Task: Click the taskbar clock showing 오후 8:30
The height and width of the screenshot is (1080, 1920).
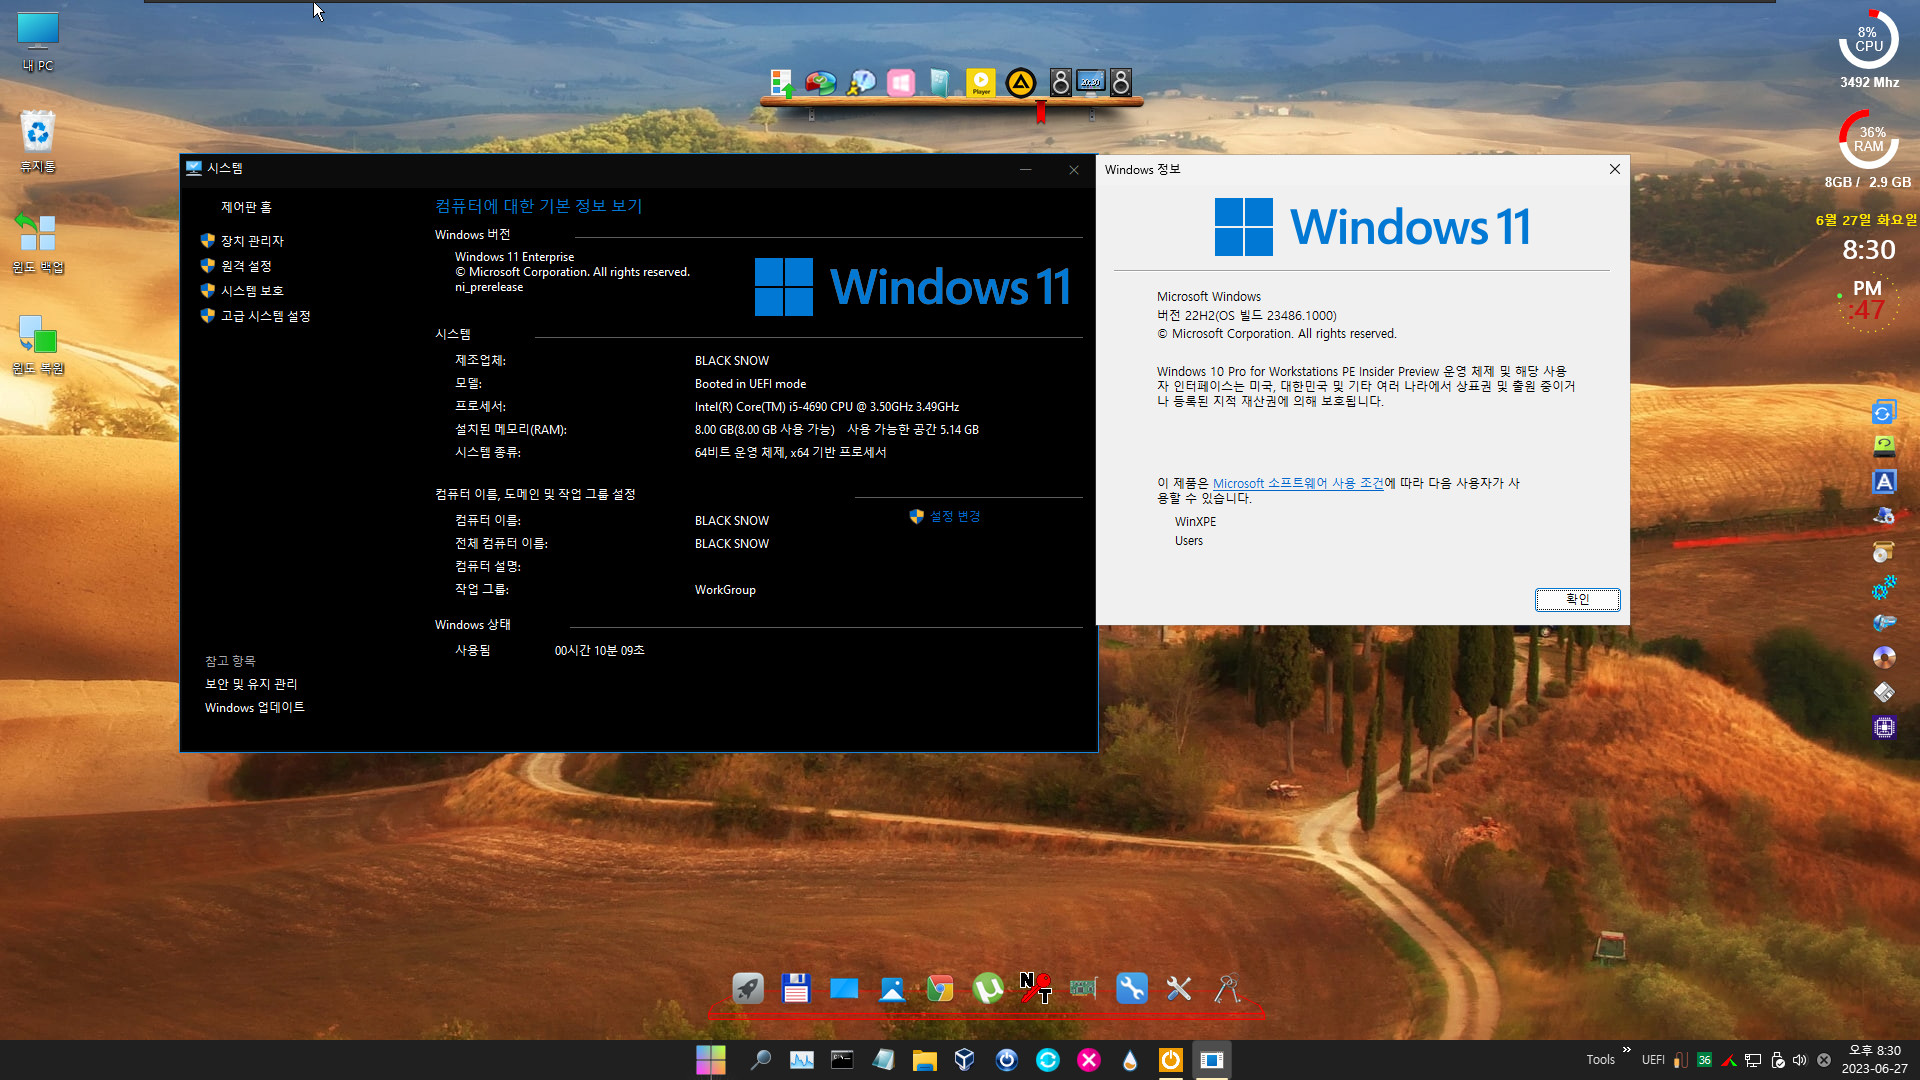Action: (x=1875, y=1060)
